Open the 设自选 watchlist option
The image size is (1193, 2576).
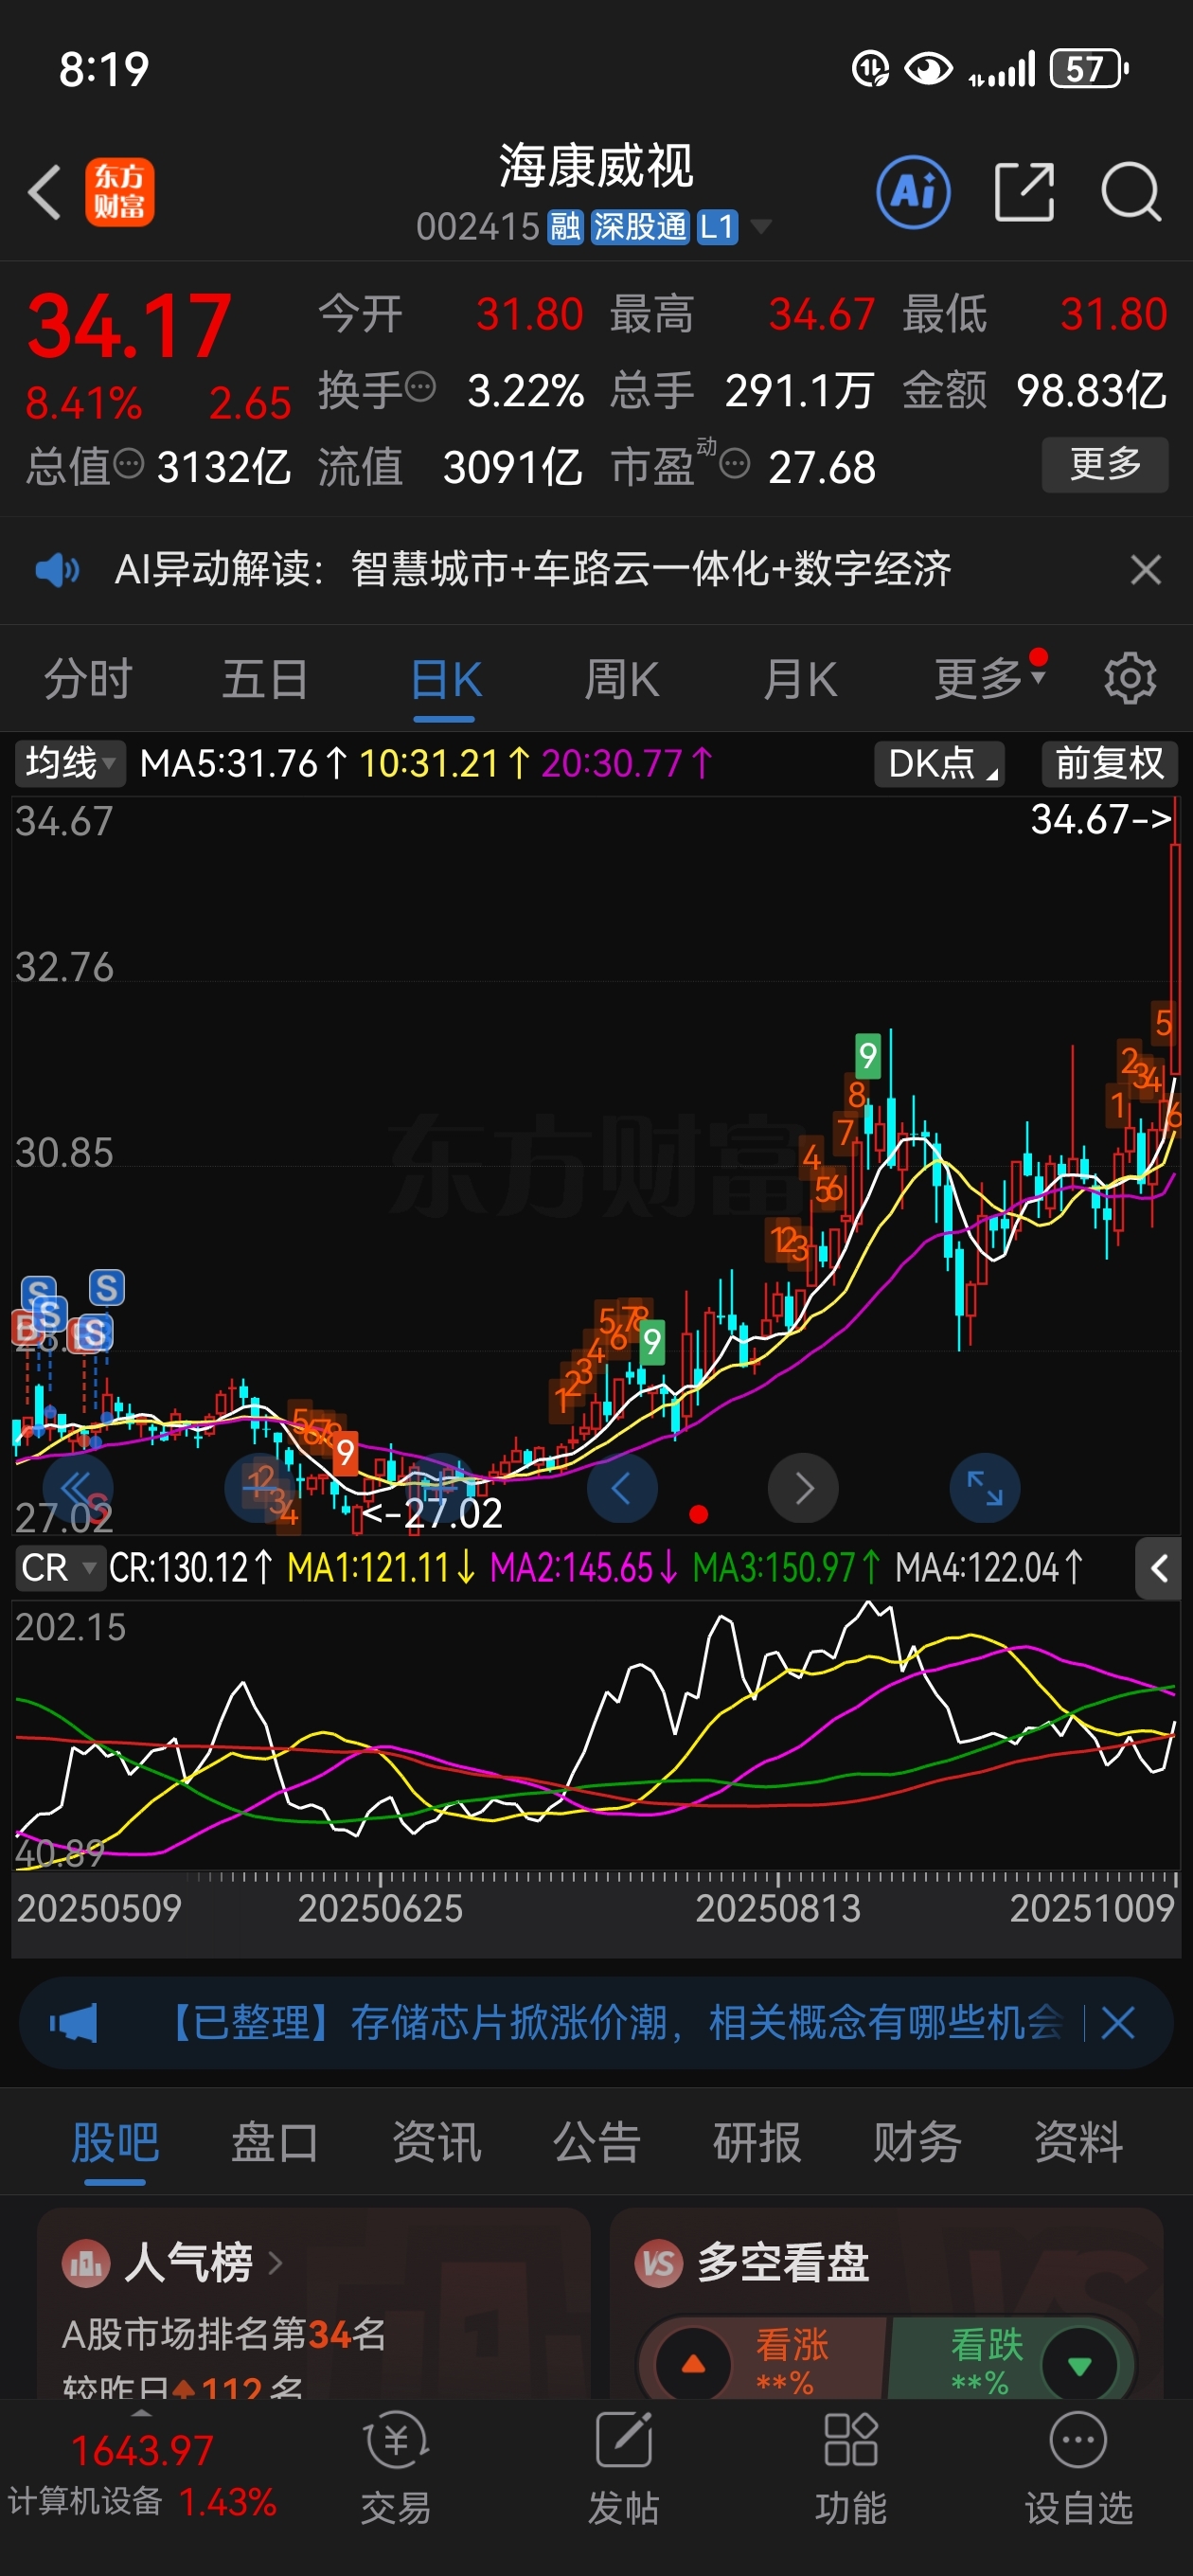click(x=1078, y=2467)
